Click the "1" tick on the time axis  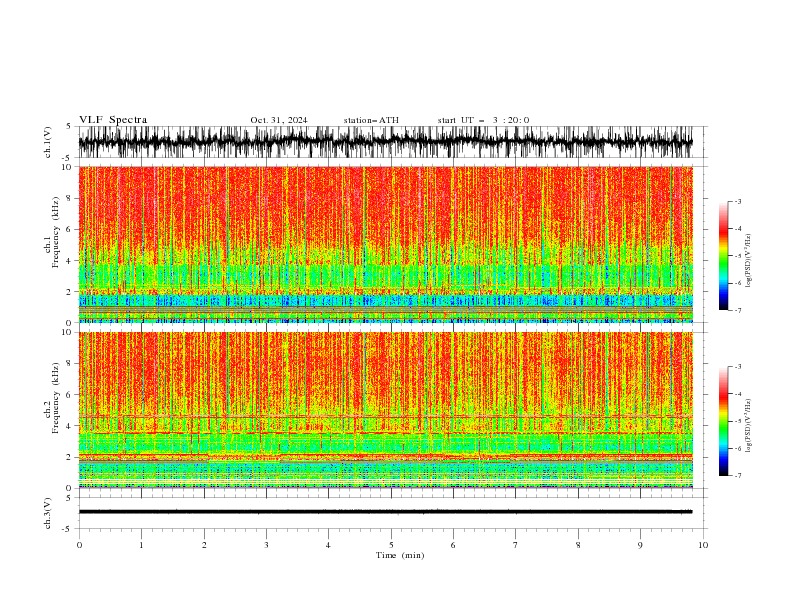(x=141, y=545)
